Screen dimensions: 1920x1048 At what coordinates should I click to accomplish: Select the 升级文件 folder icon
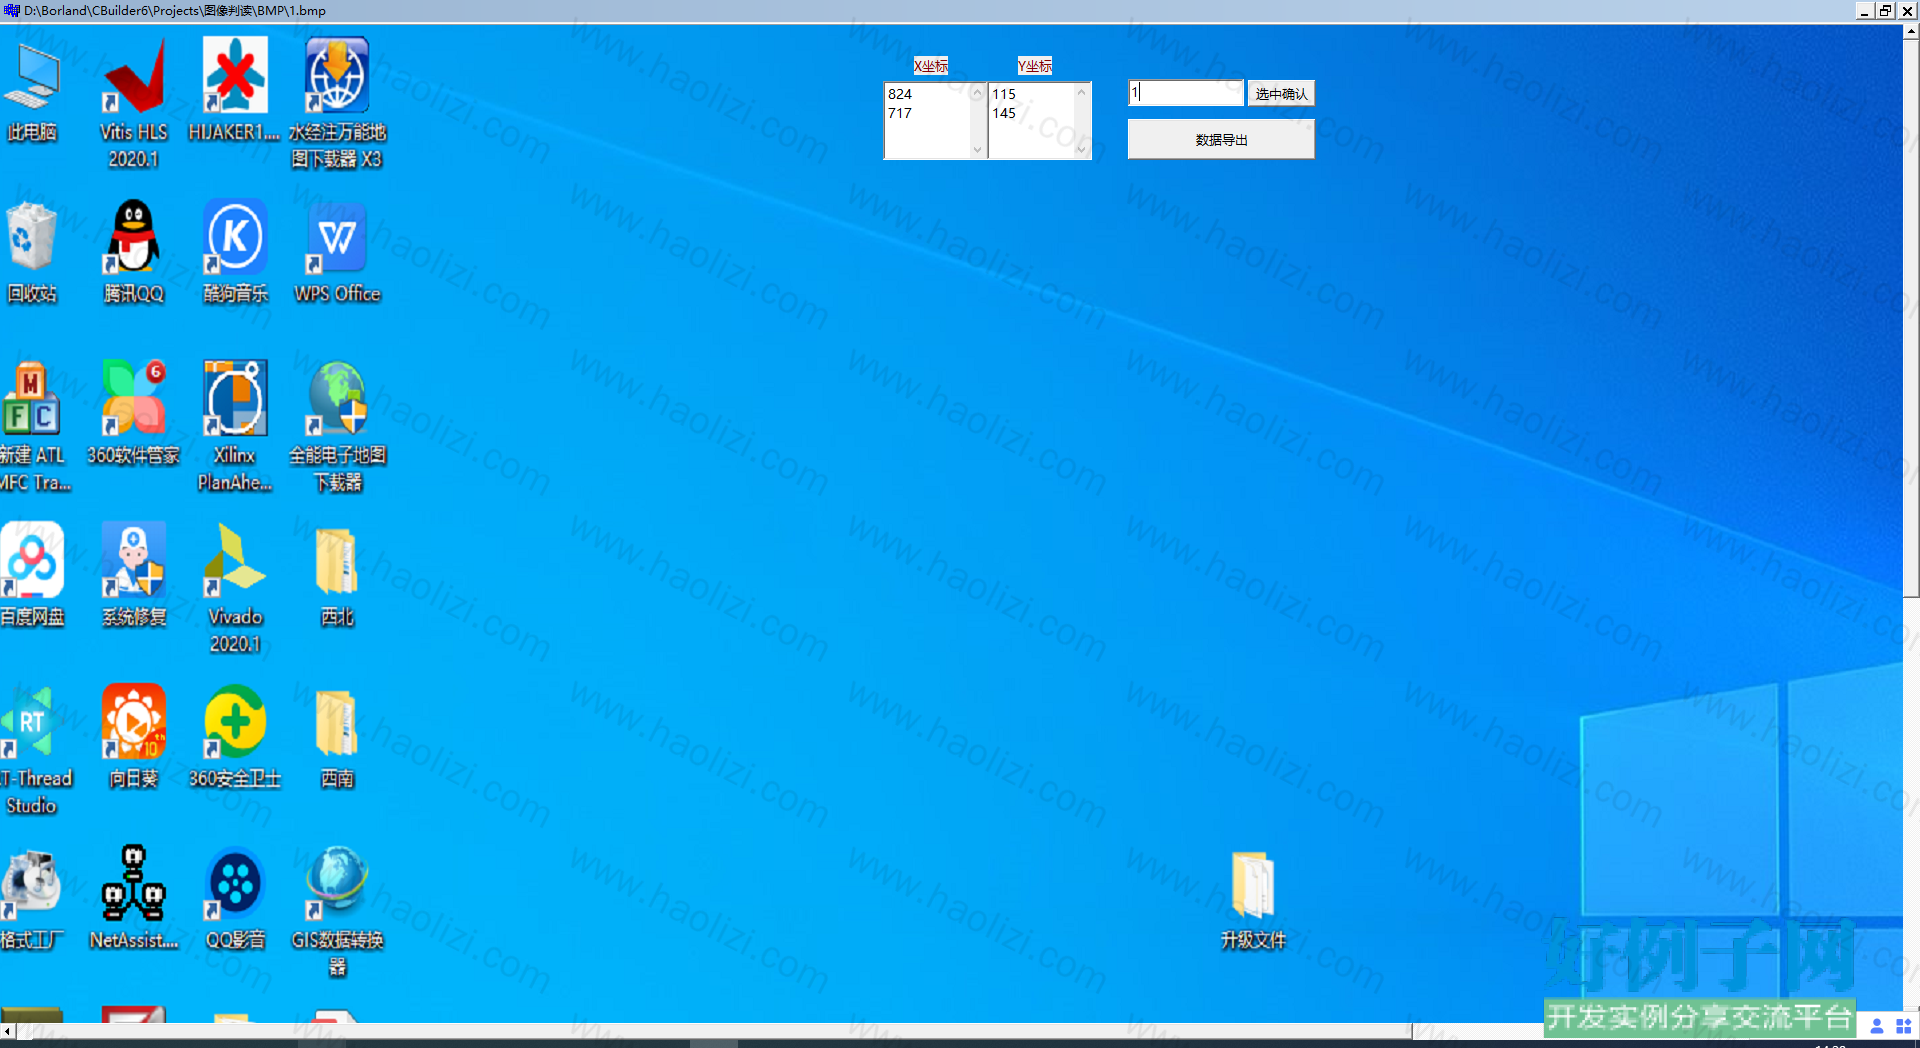click(1253, 885)
